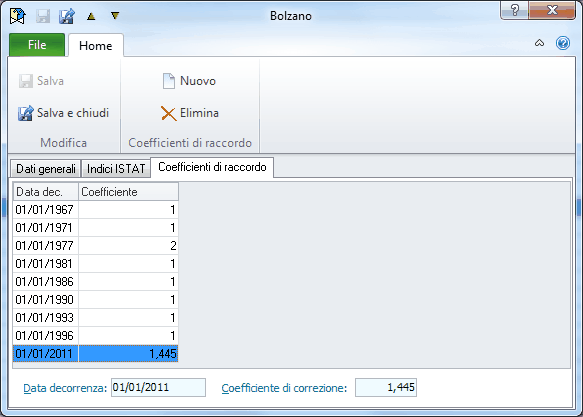Click the title bar question mark button
This screenshot has height=417, width=583.
tap(515, 10)
